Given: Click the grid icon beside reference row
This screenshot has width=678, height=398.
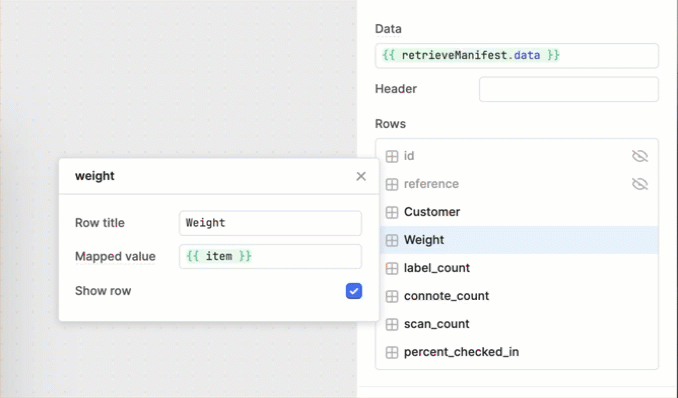Looking at the screenshot, I should [x=392, y=184].
